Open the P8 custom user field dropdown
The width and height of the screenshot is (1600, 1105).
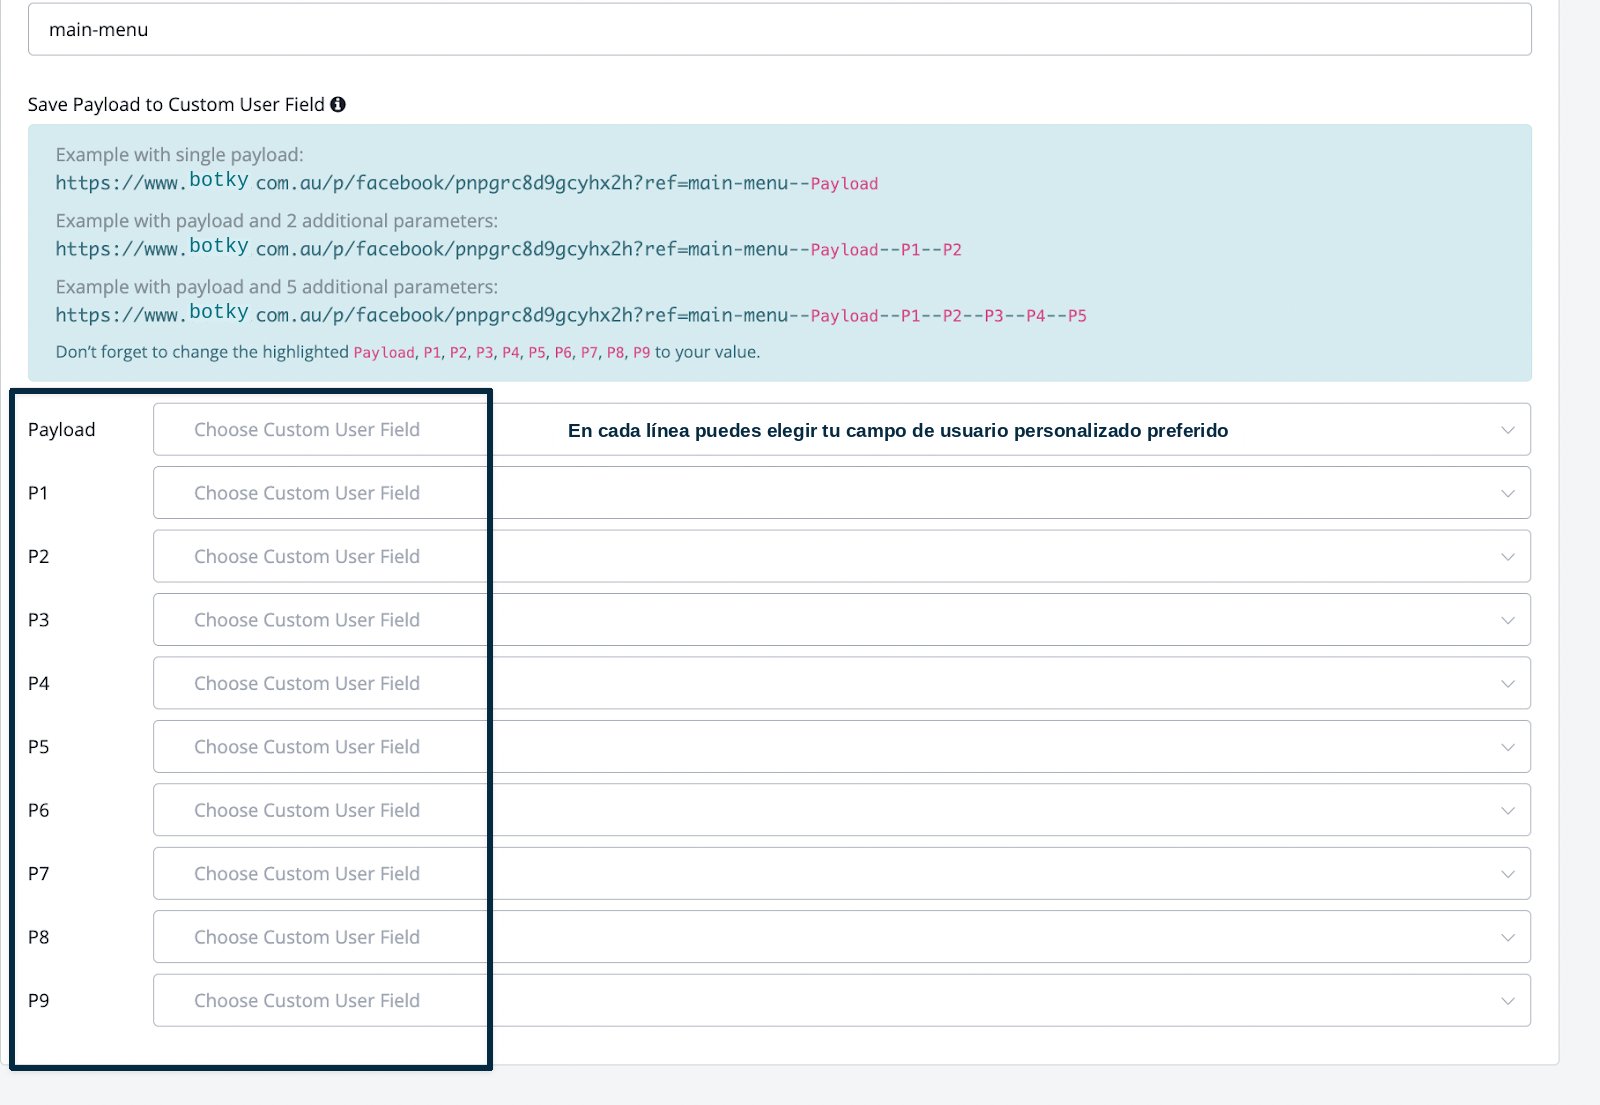842,937
